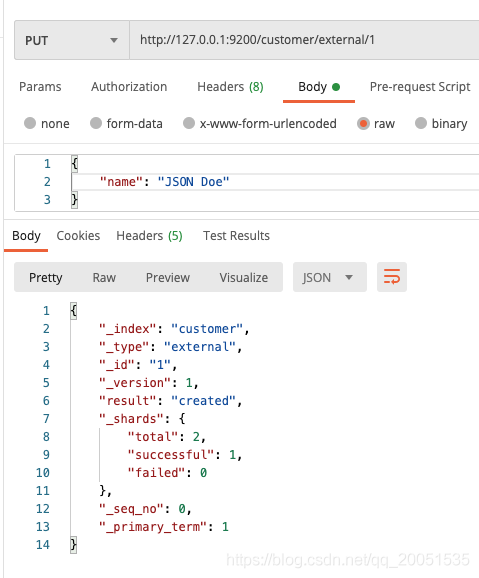
Task: Switch response view to Preview
Action: tap(168, 277)
